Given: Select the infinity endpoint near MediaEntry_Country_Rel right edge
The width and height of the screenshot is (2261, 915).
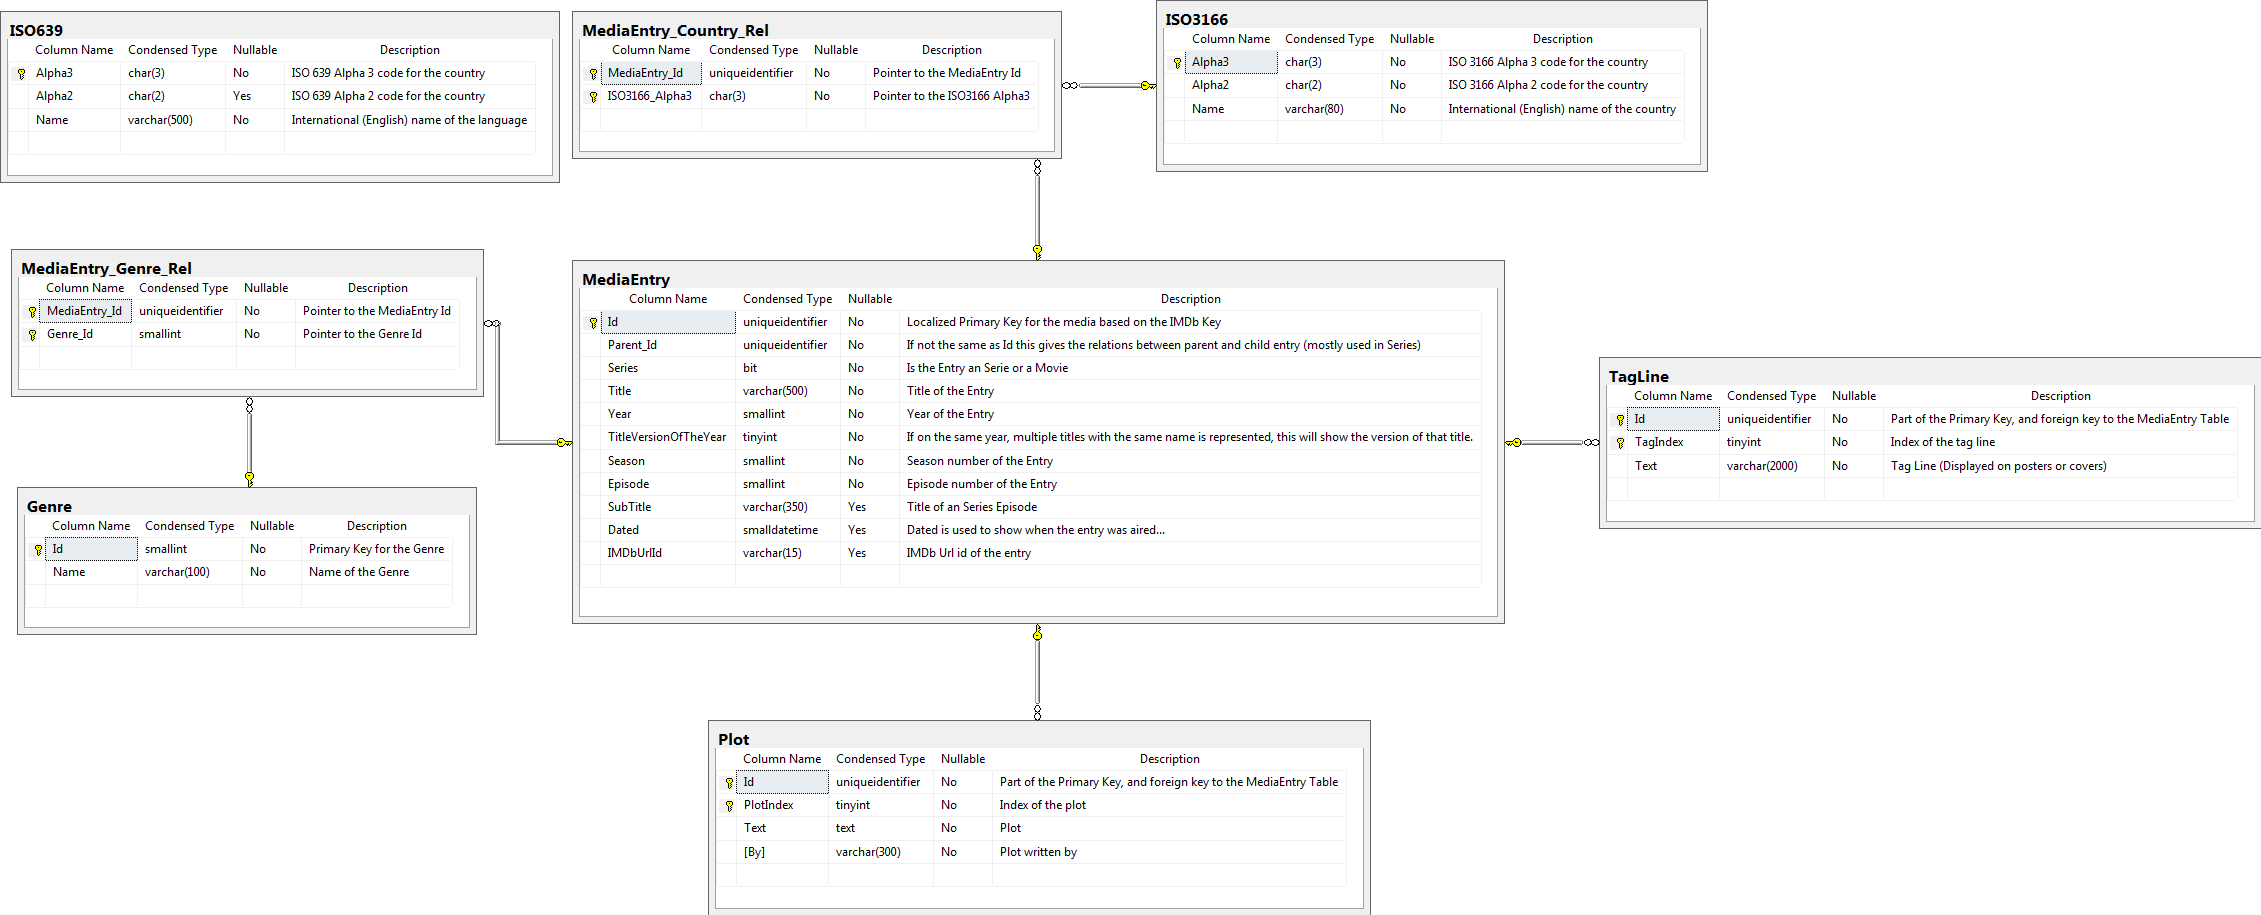Looking at the screenshot, I should point(1070,86).
